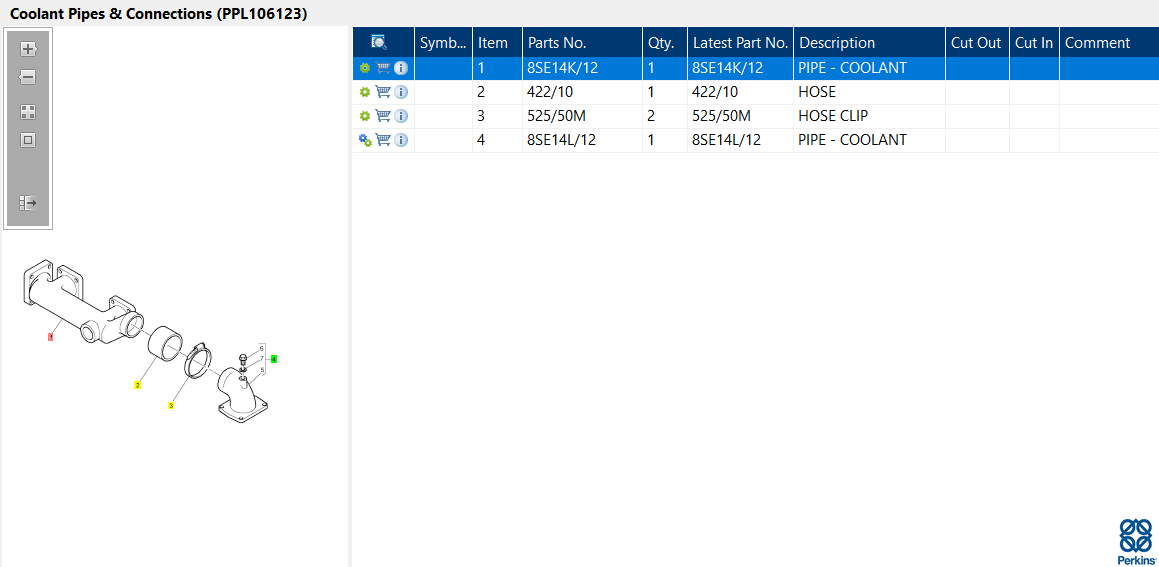The width and height of the screenshot is (1159, 567).
Task: Click the four-square grid view icon
Action: [27, 112]
